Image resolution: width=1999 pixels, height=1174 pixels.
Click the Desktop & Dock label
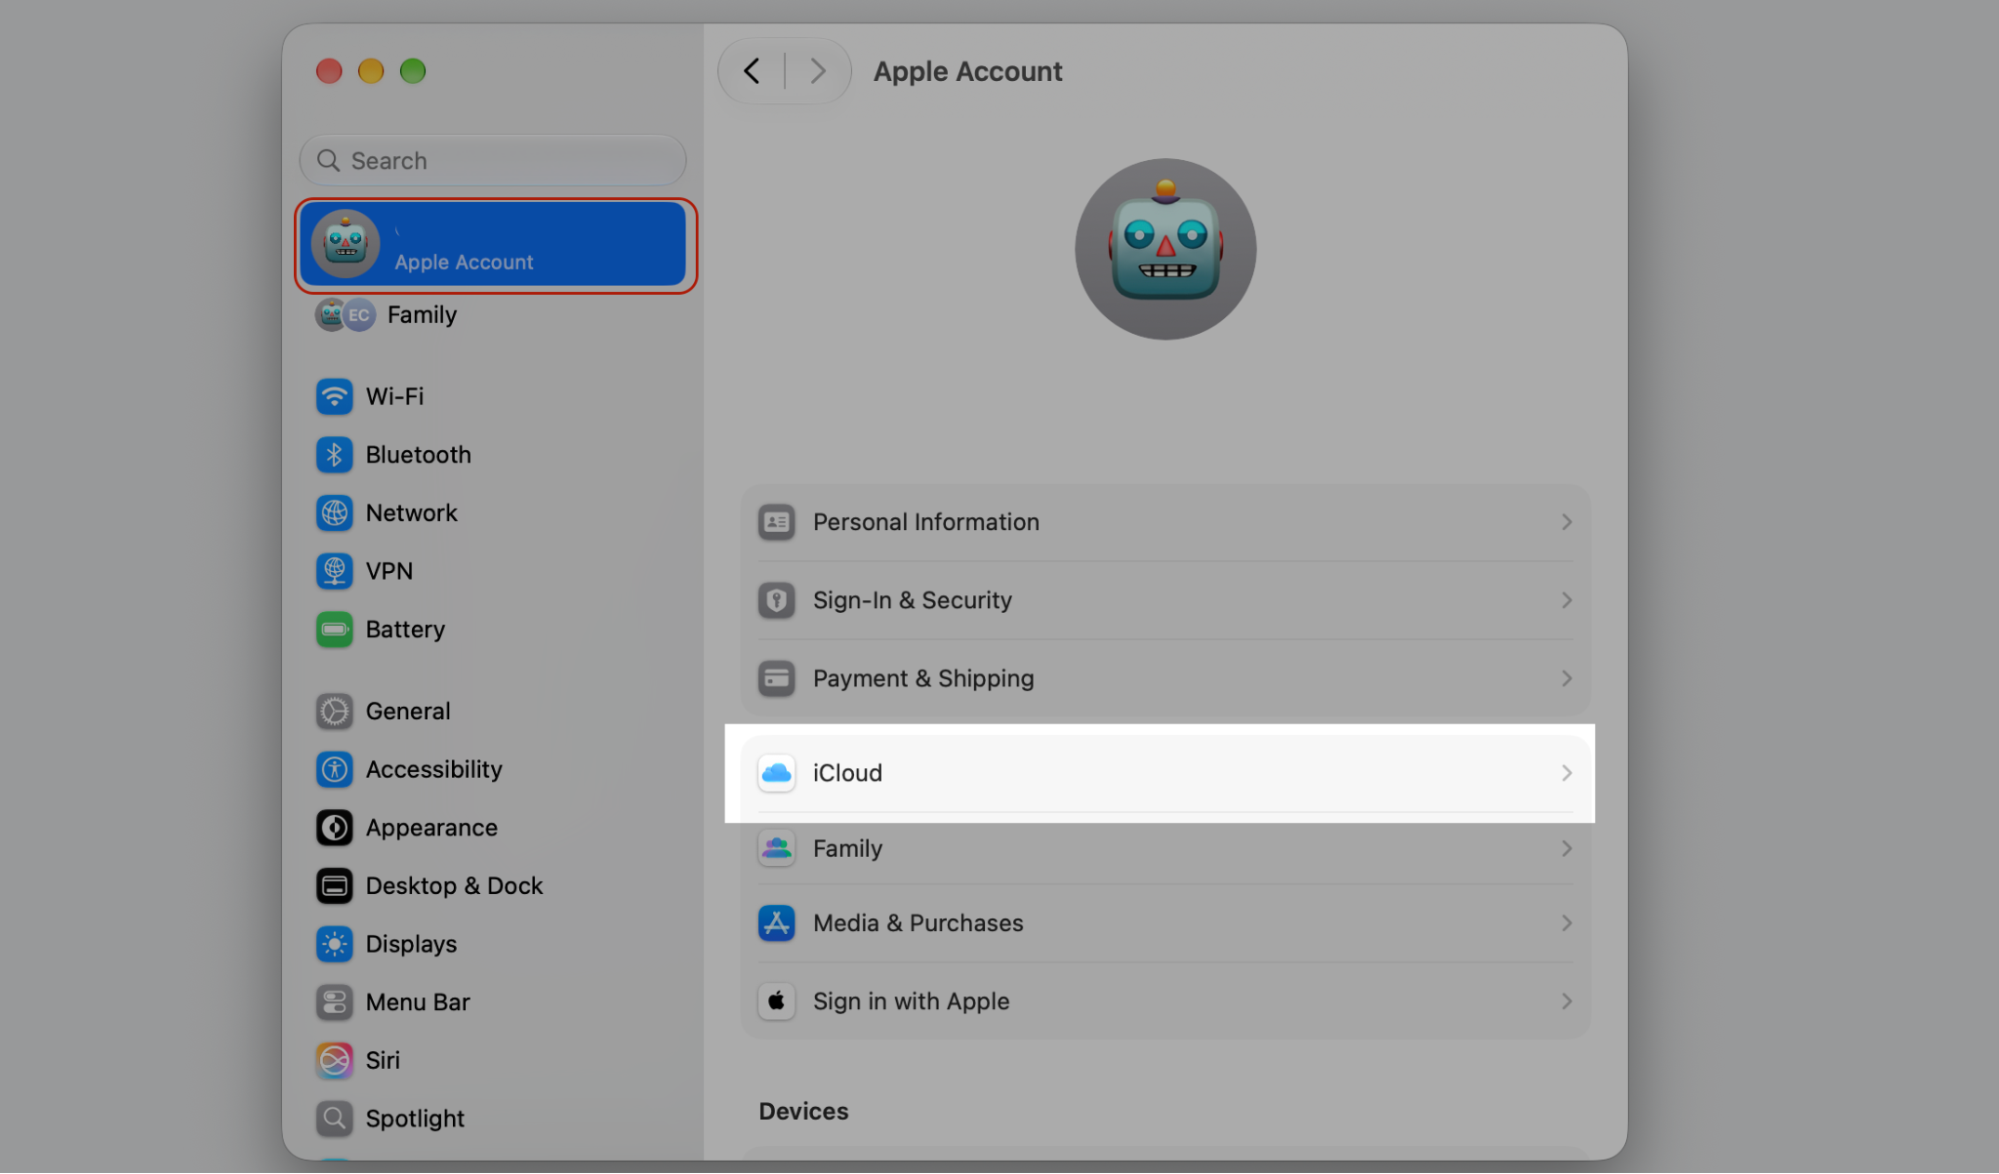[x=454, y=886]
